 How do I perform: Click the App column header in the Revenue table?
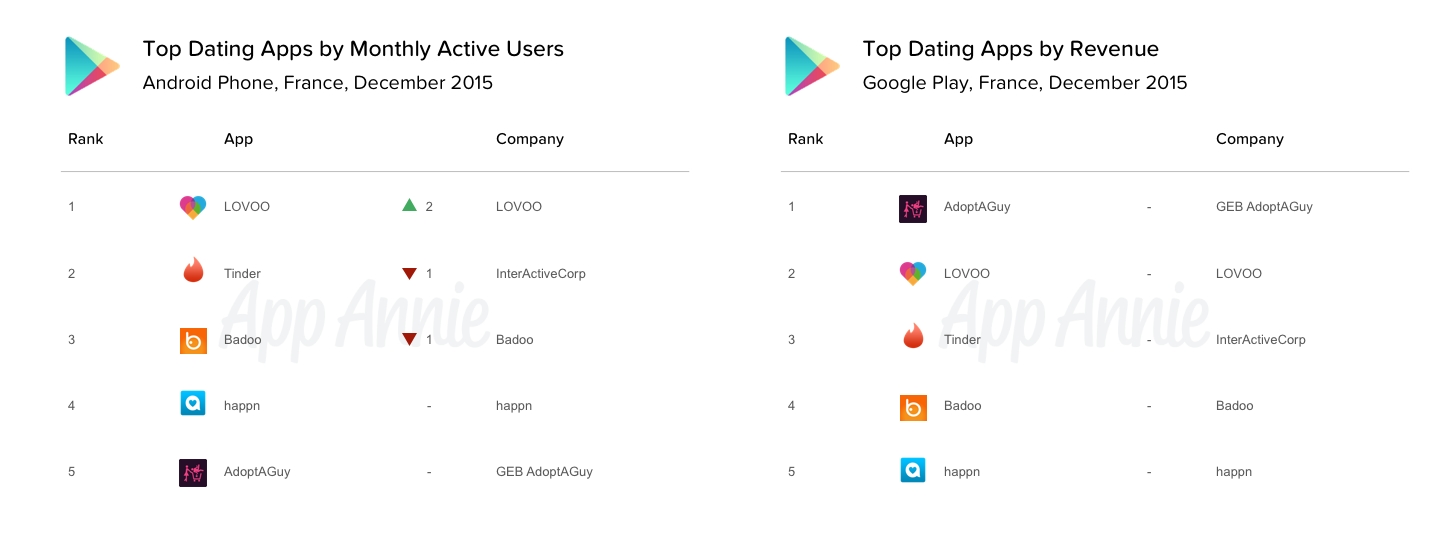click(958, 139)
